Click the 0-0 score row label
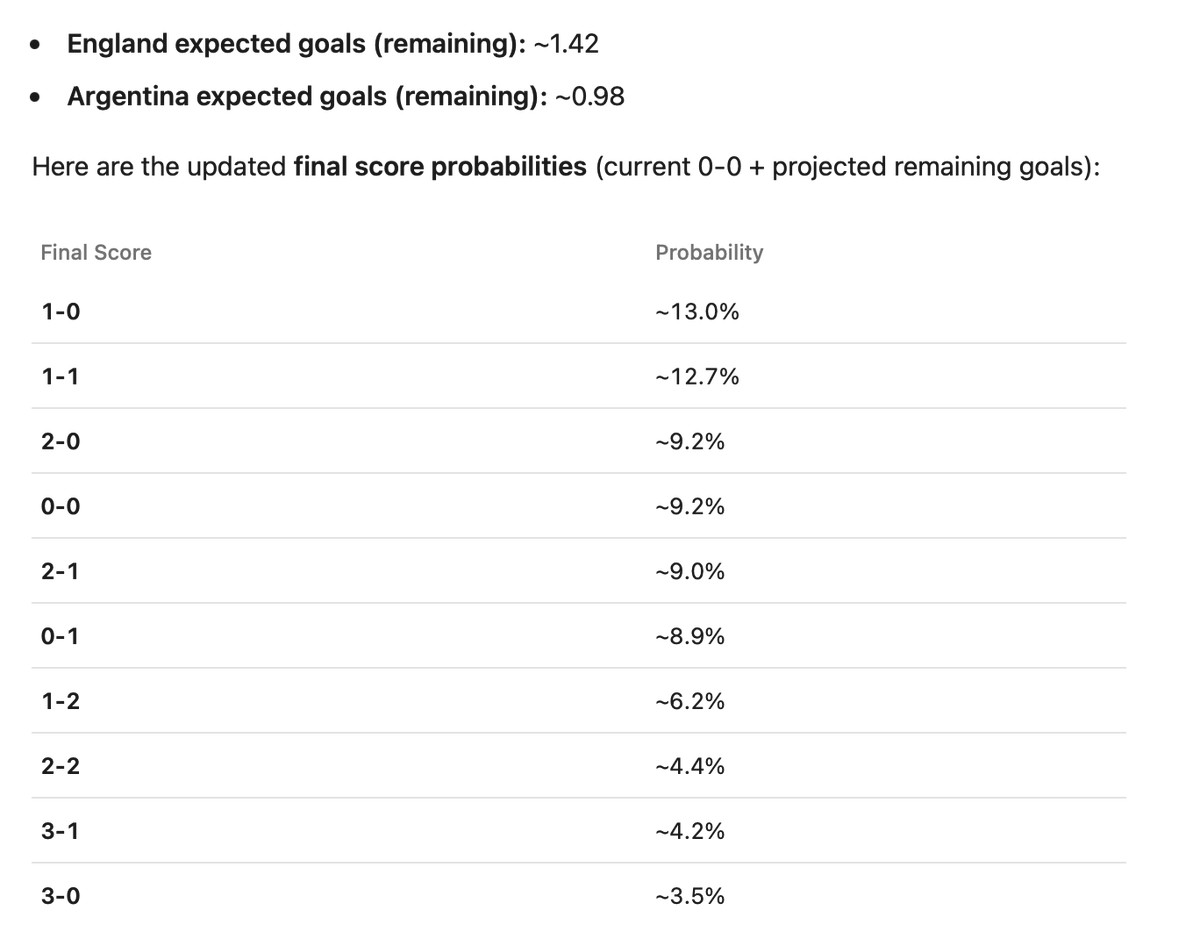The width and height of the screenshot is (1200, 946). 60,507
